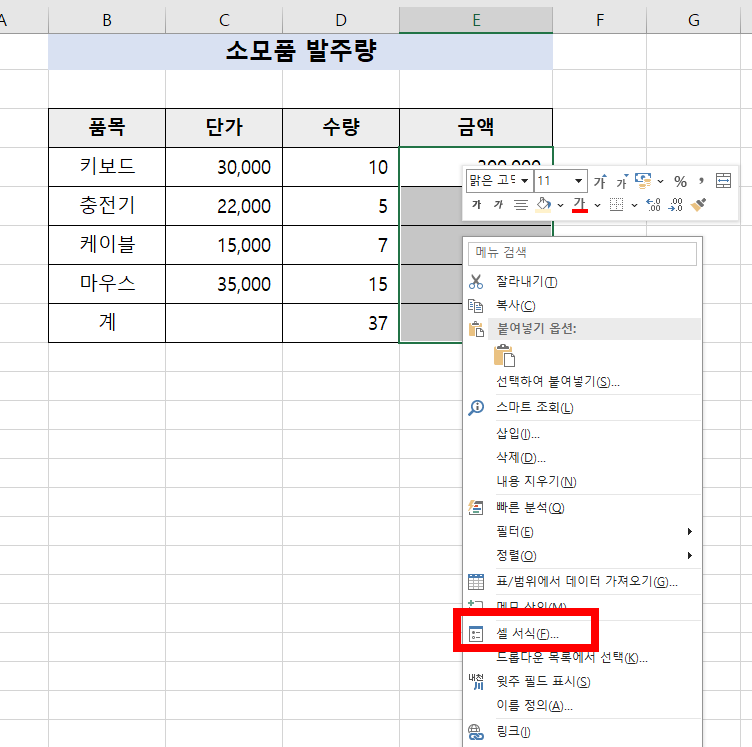Expand accounting format options arrow
The image size is (752, 747).
point(660,181)
